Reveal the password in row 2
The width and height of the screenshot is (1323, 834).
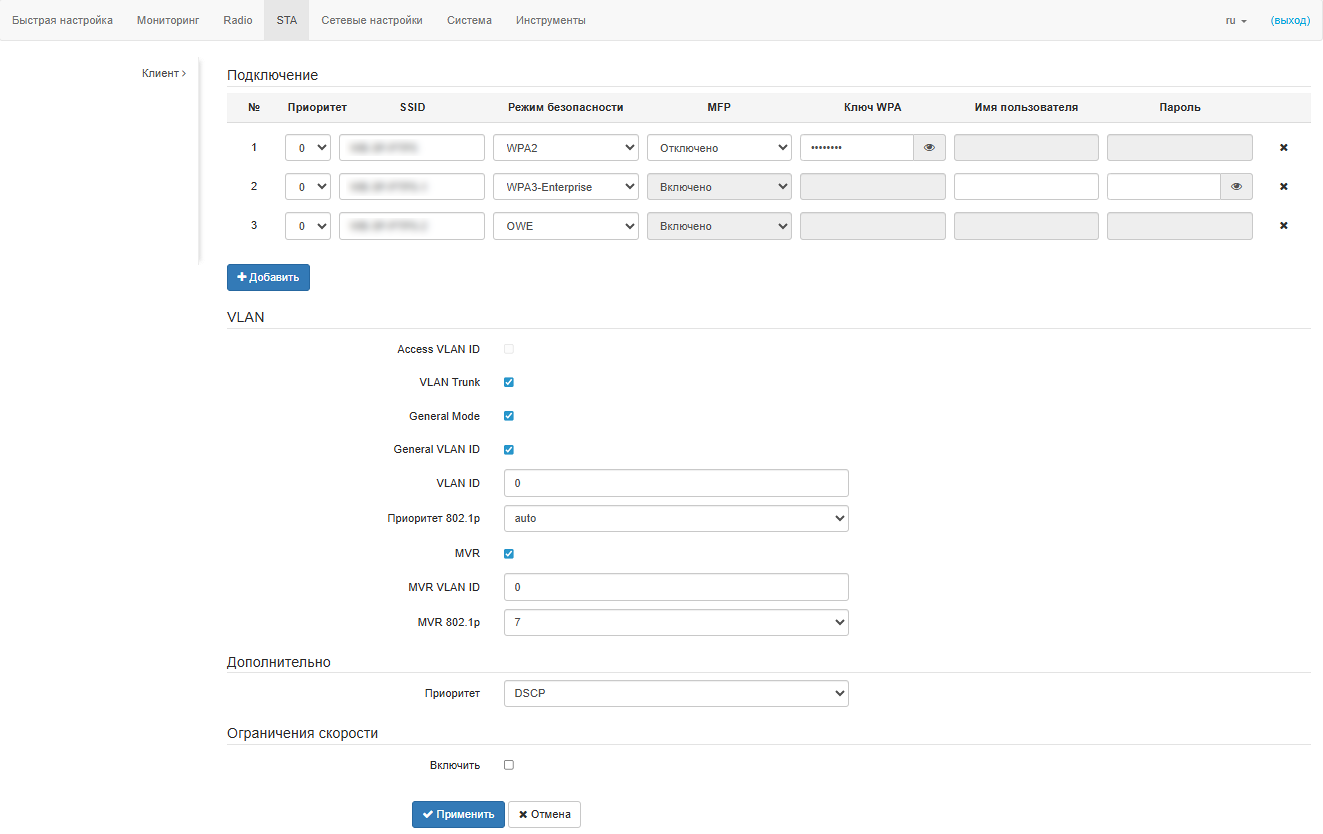(1236, 187)
